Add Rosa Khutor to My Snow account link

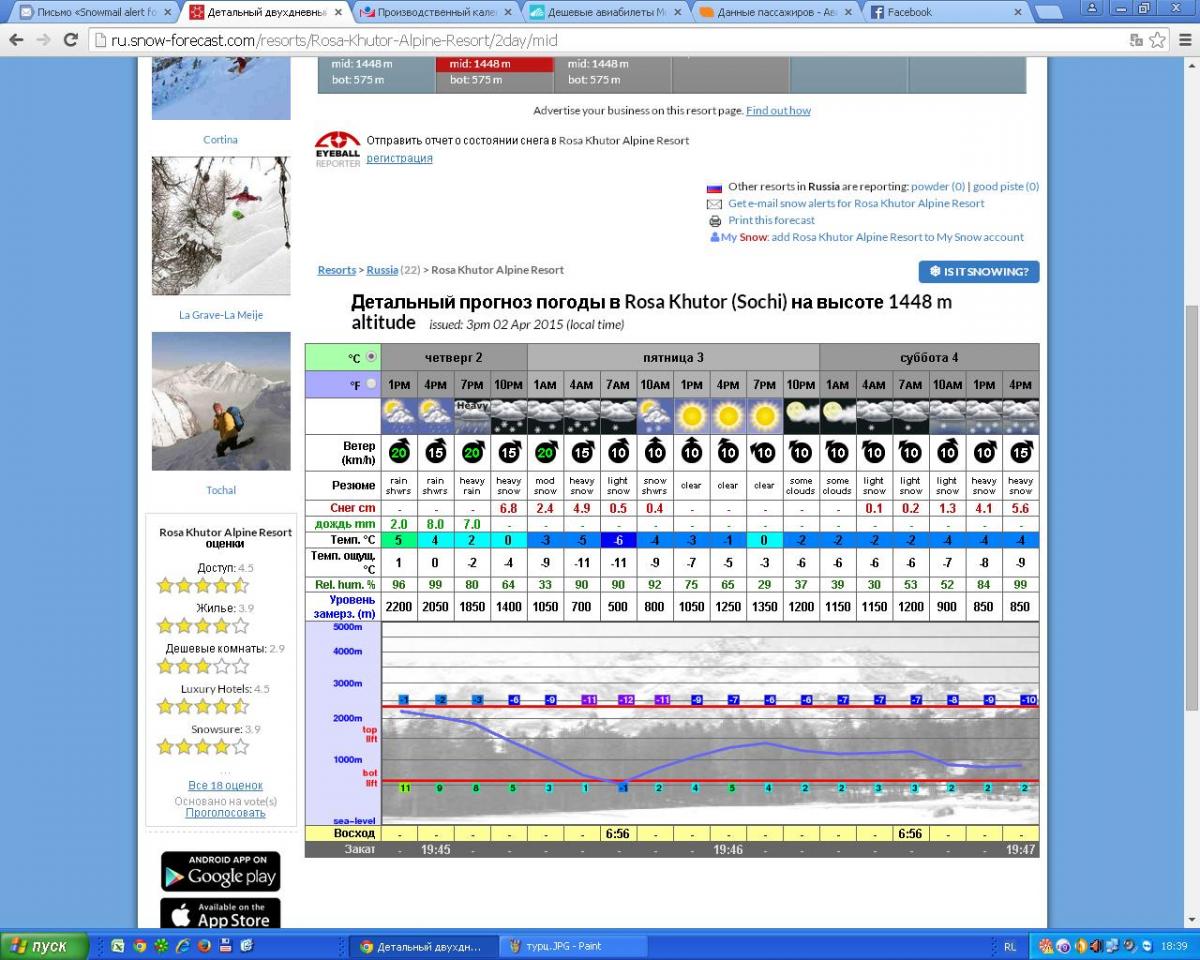coord(897,237)
